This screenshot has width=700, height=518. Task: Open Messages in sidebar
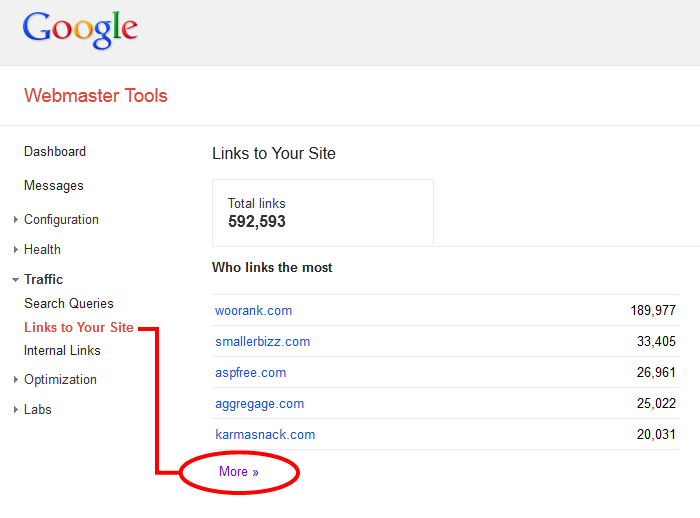[54, 185]
